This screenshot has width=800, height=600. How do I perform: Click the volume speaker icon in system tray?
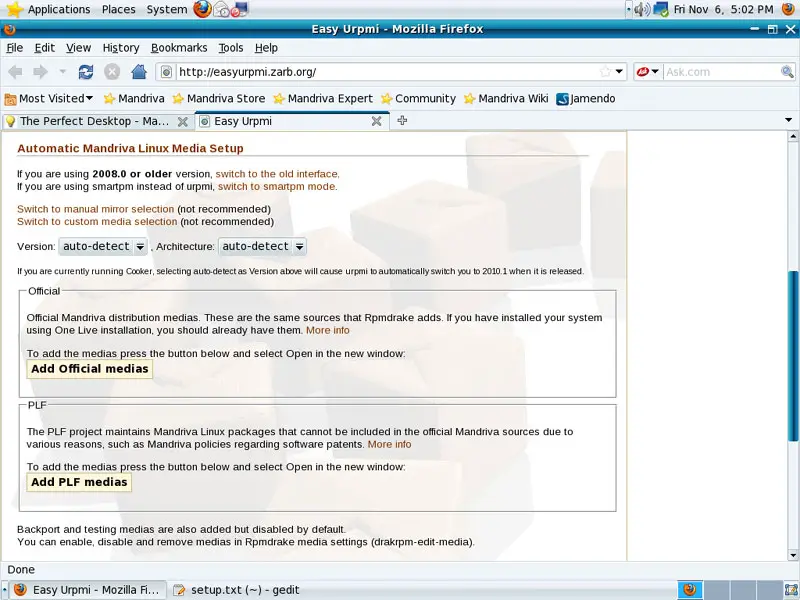[642, 9]
